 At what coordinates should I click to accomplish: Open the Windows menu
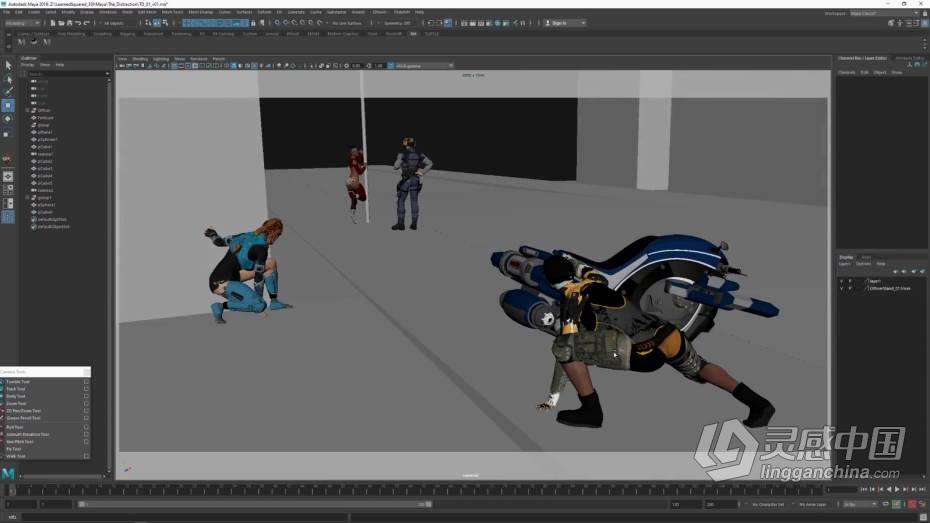click(108, 12)
